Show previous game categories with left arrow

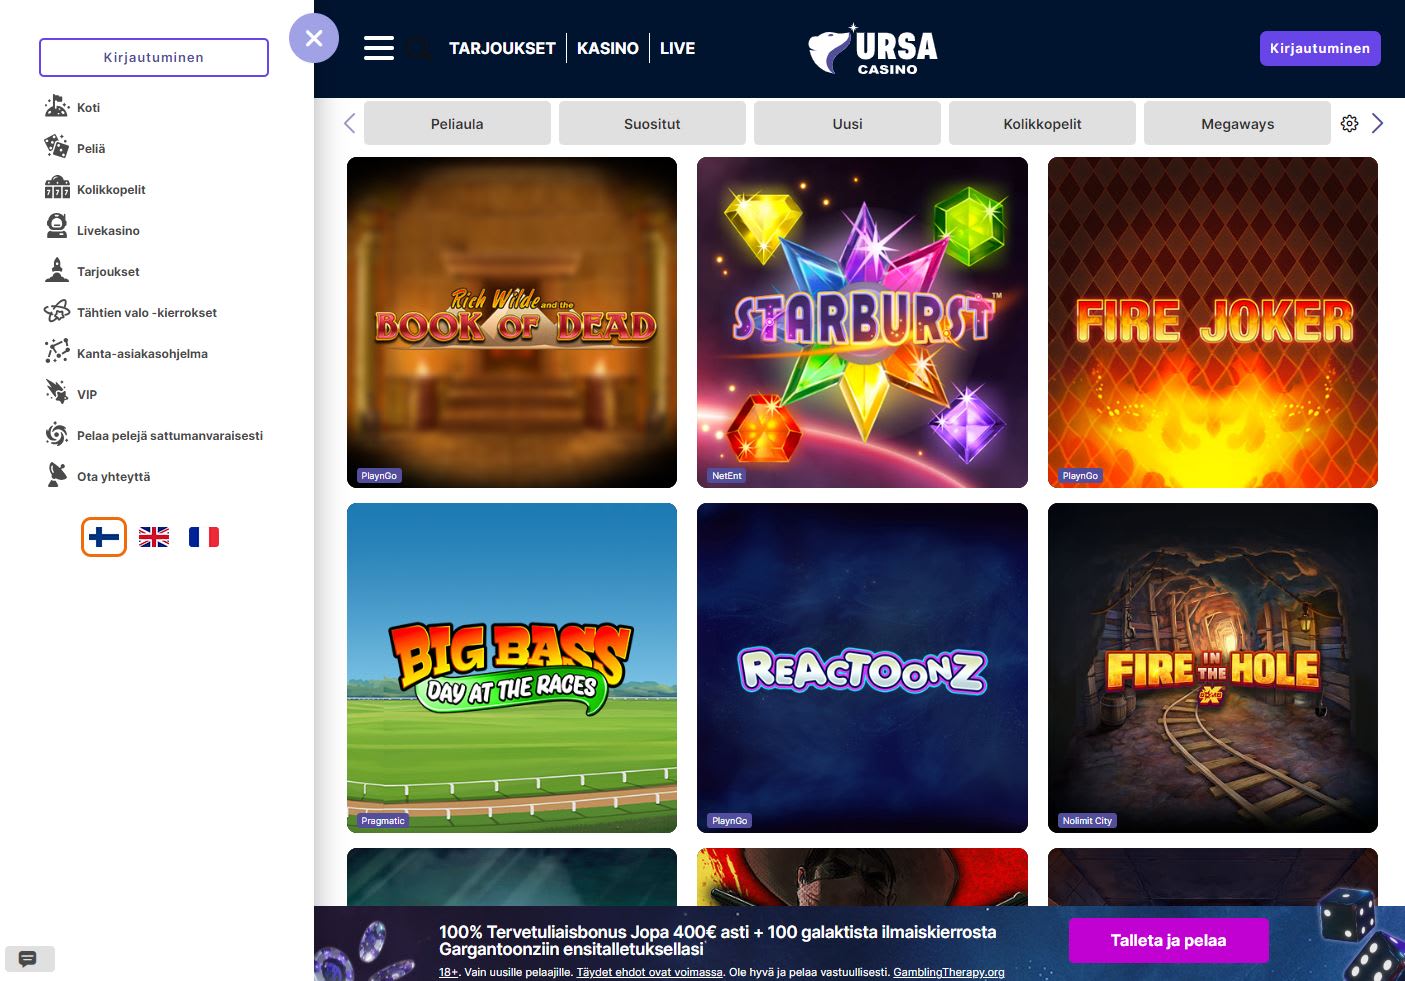pos(349,123)
